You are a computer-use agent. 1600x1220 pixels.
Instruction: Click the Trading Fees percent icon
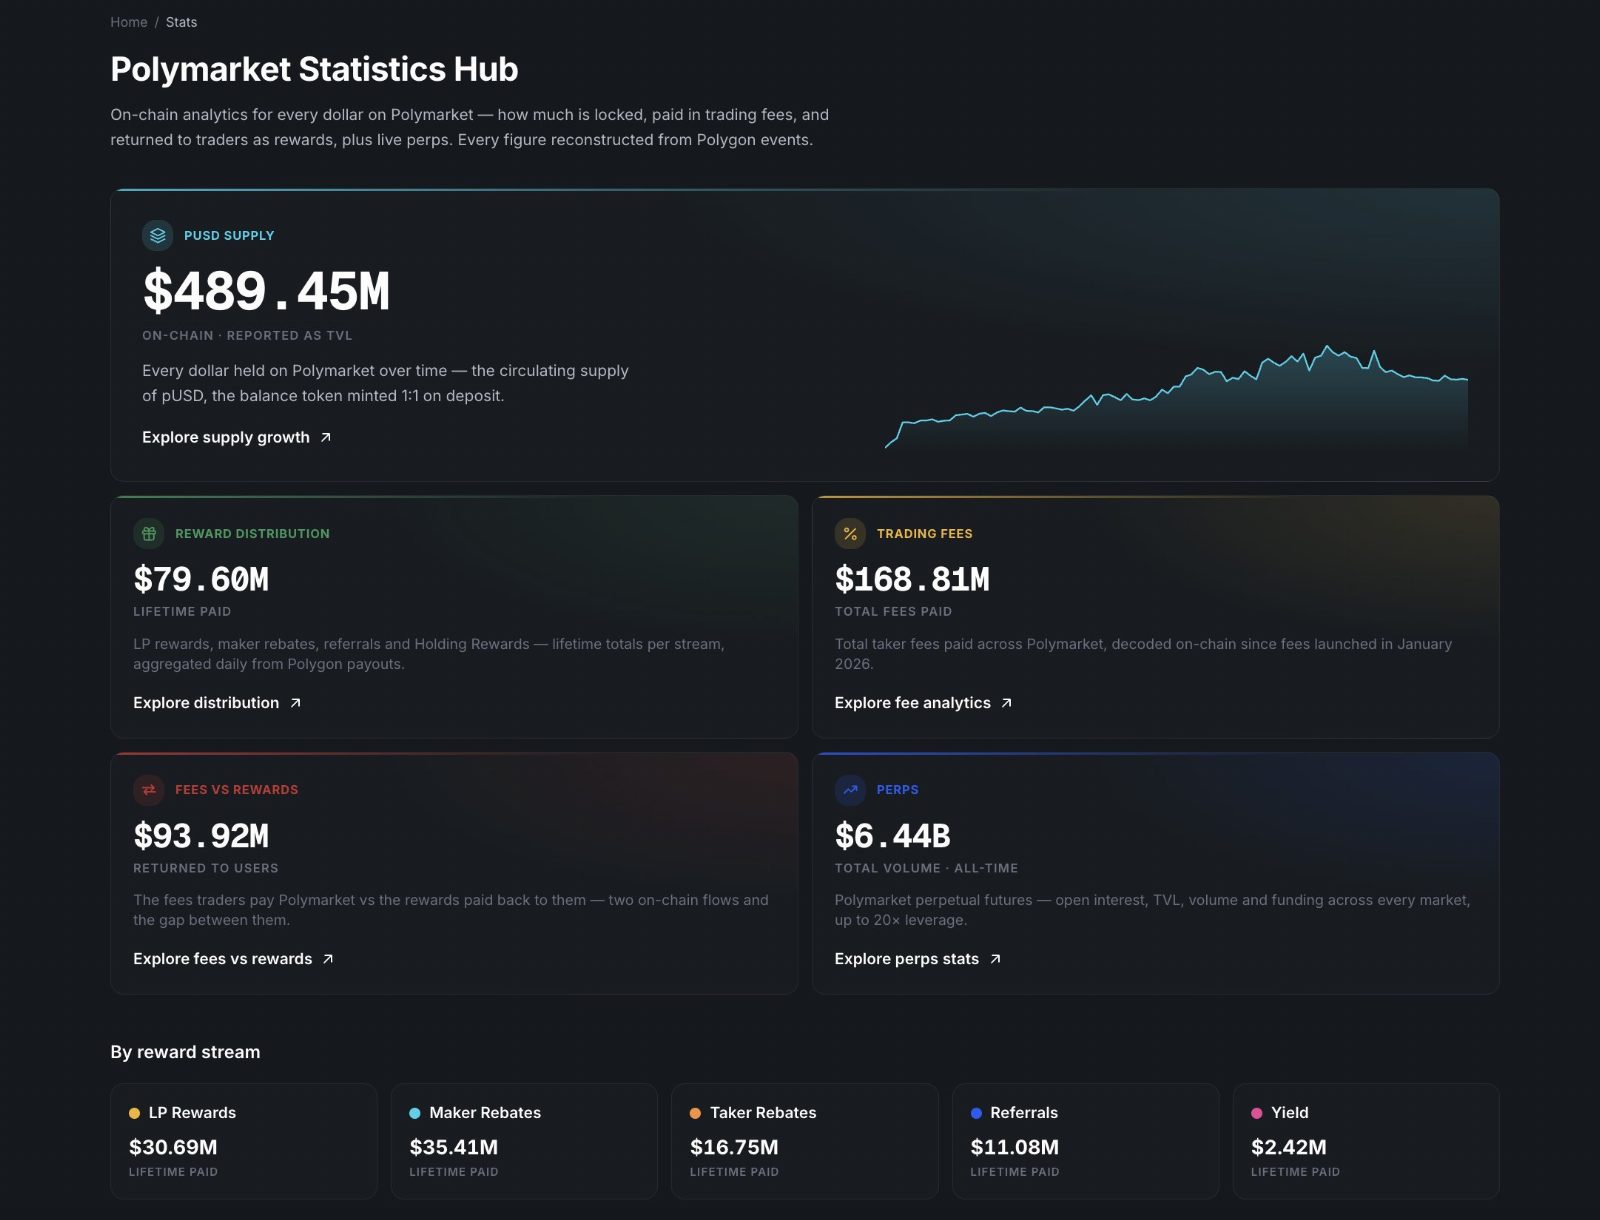pos(850,533)
